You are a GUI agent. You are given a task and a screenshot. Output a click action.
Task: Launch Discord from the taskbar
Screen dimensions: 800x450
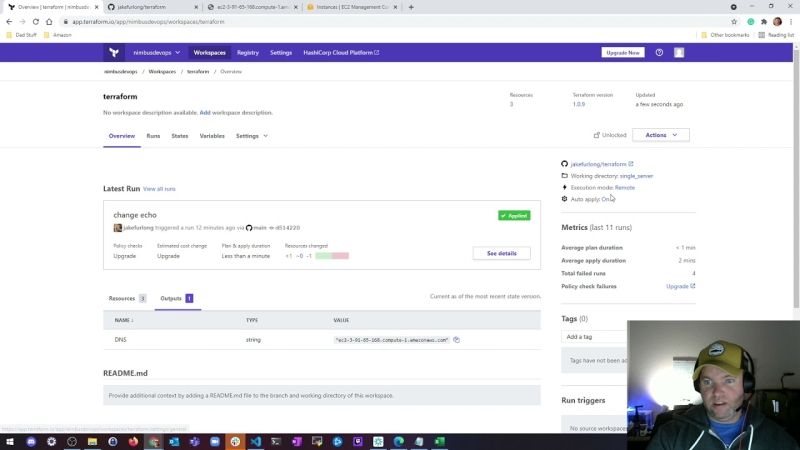(31, 441)
